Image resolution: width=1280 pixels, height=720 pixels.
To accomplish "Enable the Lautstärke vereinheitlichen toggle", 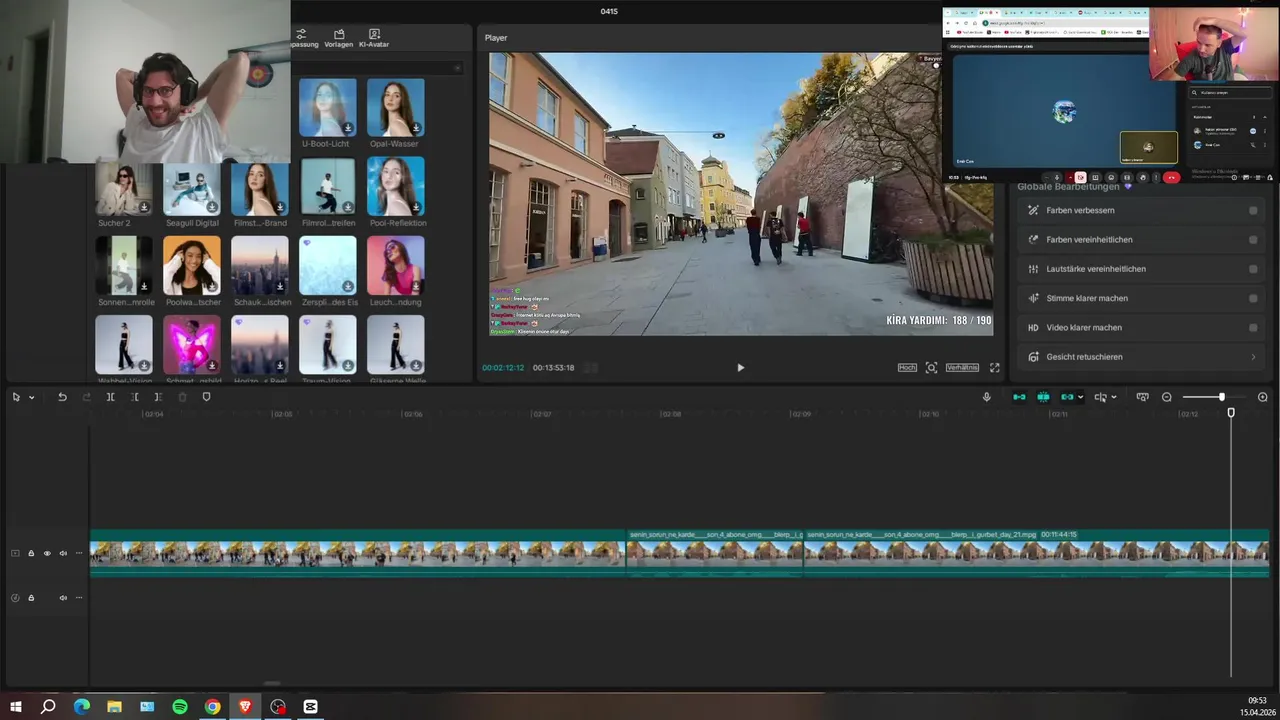I will [1253, 269].
